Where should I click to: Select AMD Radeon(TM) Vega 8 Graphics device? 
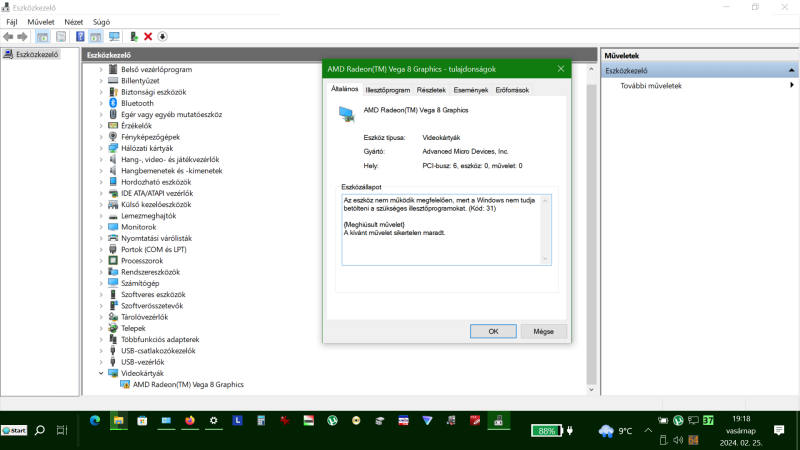click(x=188, y=385)
